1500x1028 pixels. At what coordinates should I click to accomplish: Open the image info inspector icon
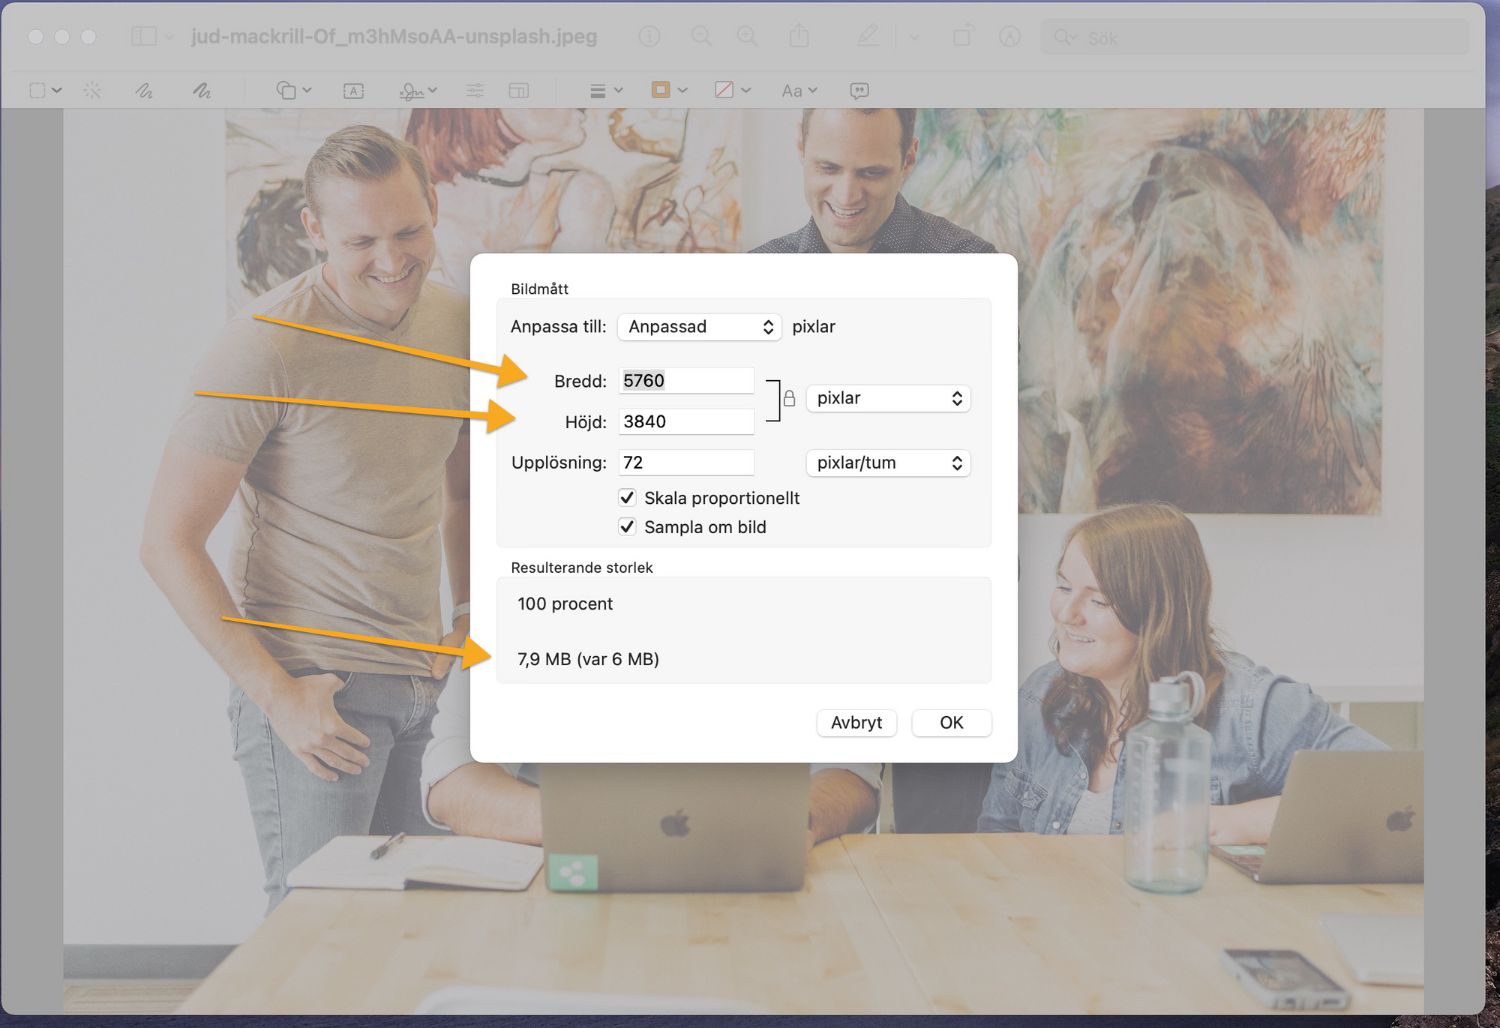pyautogui.click(x=650, y=37)
